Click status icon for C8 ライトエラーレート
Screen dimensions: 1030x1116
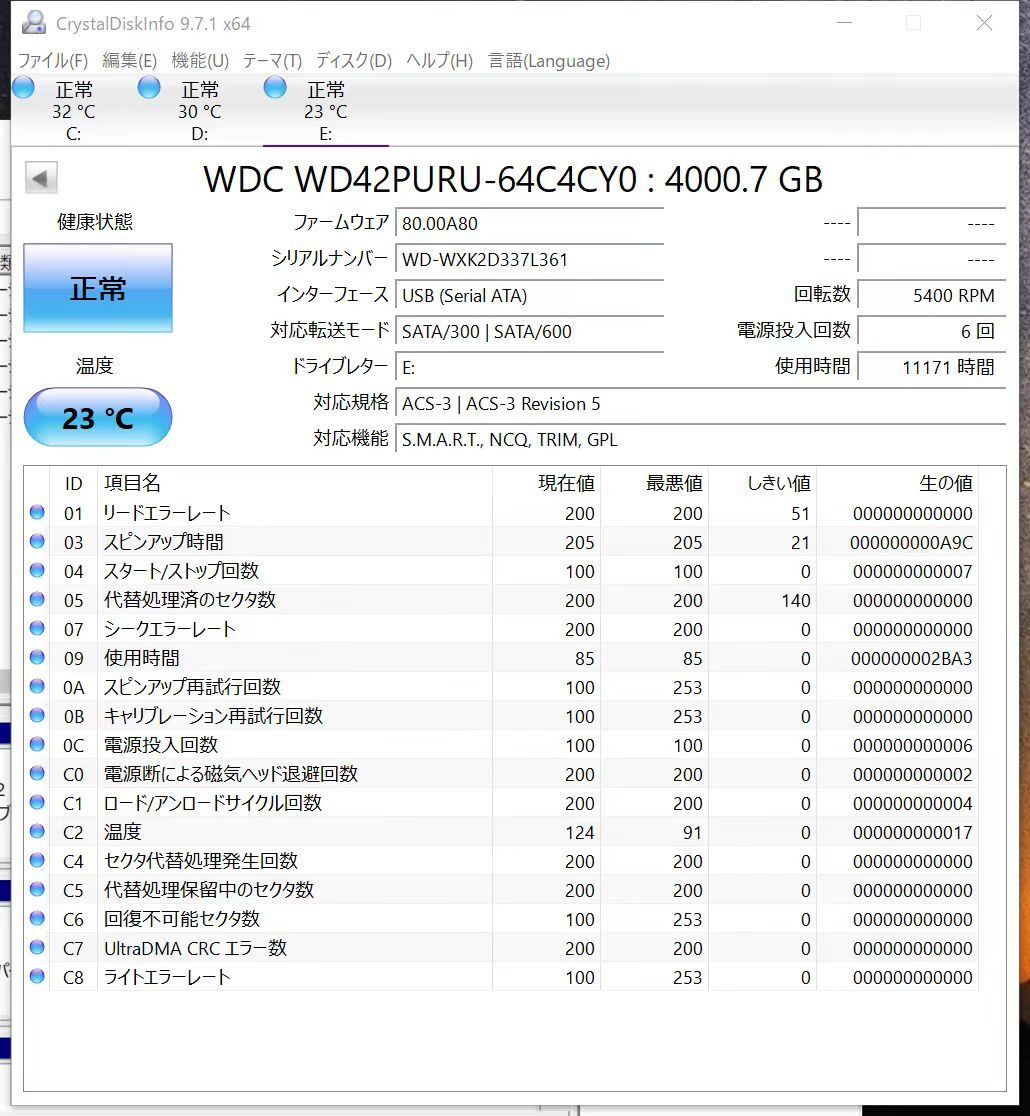[x=37, y=976]
